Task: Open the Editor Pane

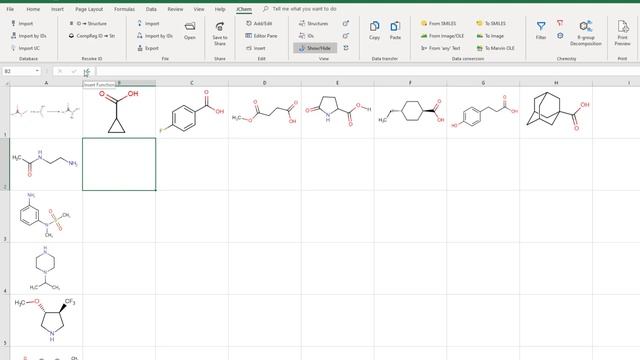Action: pyautogui.click(x=261, y=36)
